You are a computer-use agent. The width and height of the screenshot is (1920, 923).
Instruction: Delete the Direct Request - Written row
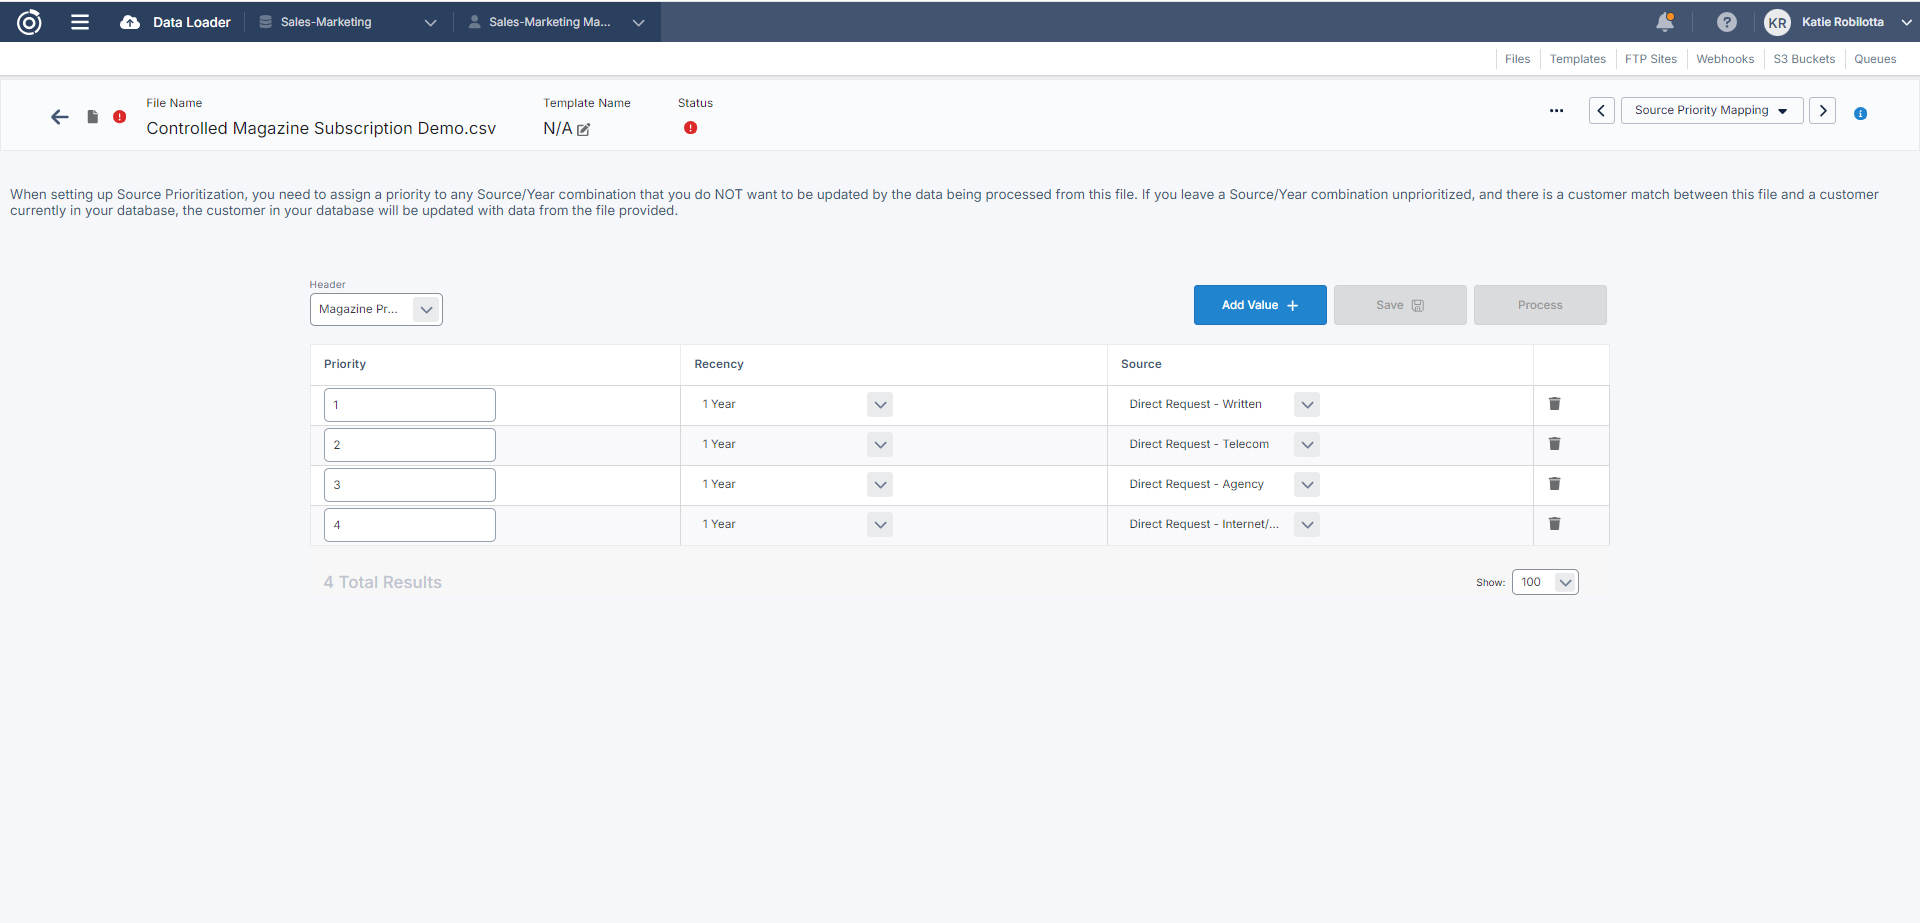1554,404
